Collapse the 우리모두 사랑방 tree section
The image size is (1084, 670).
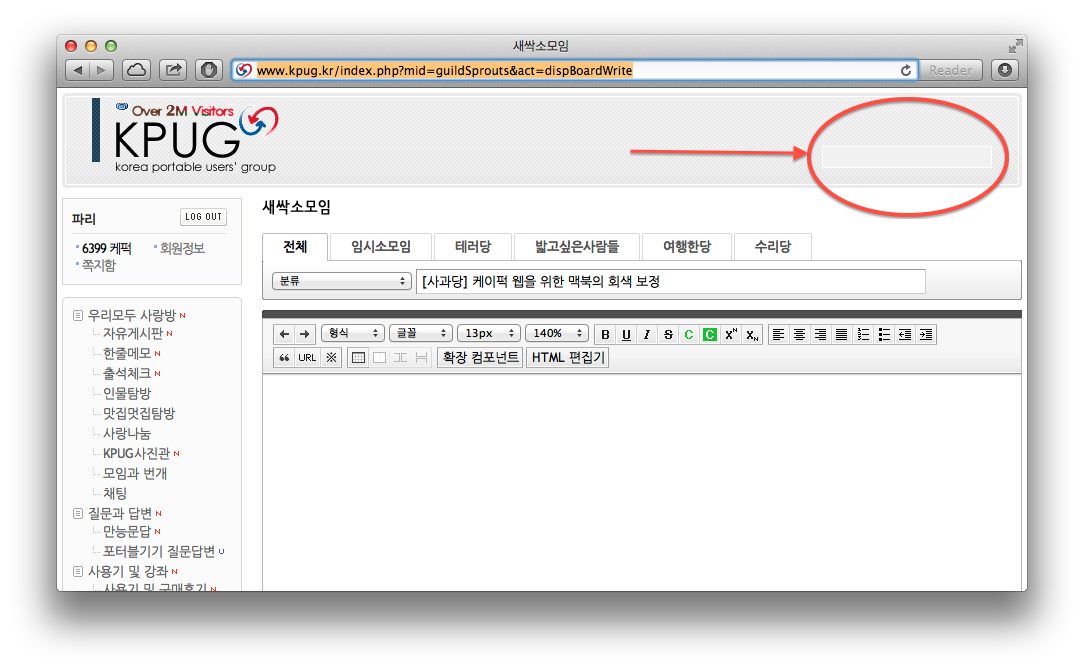tap(77, 315)
